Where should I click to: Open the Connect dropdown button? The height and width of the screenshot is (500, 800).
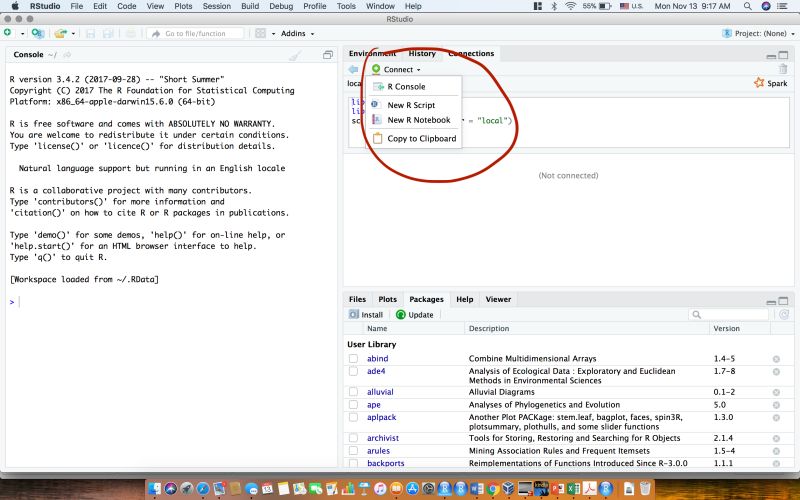click(396, 69)
